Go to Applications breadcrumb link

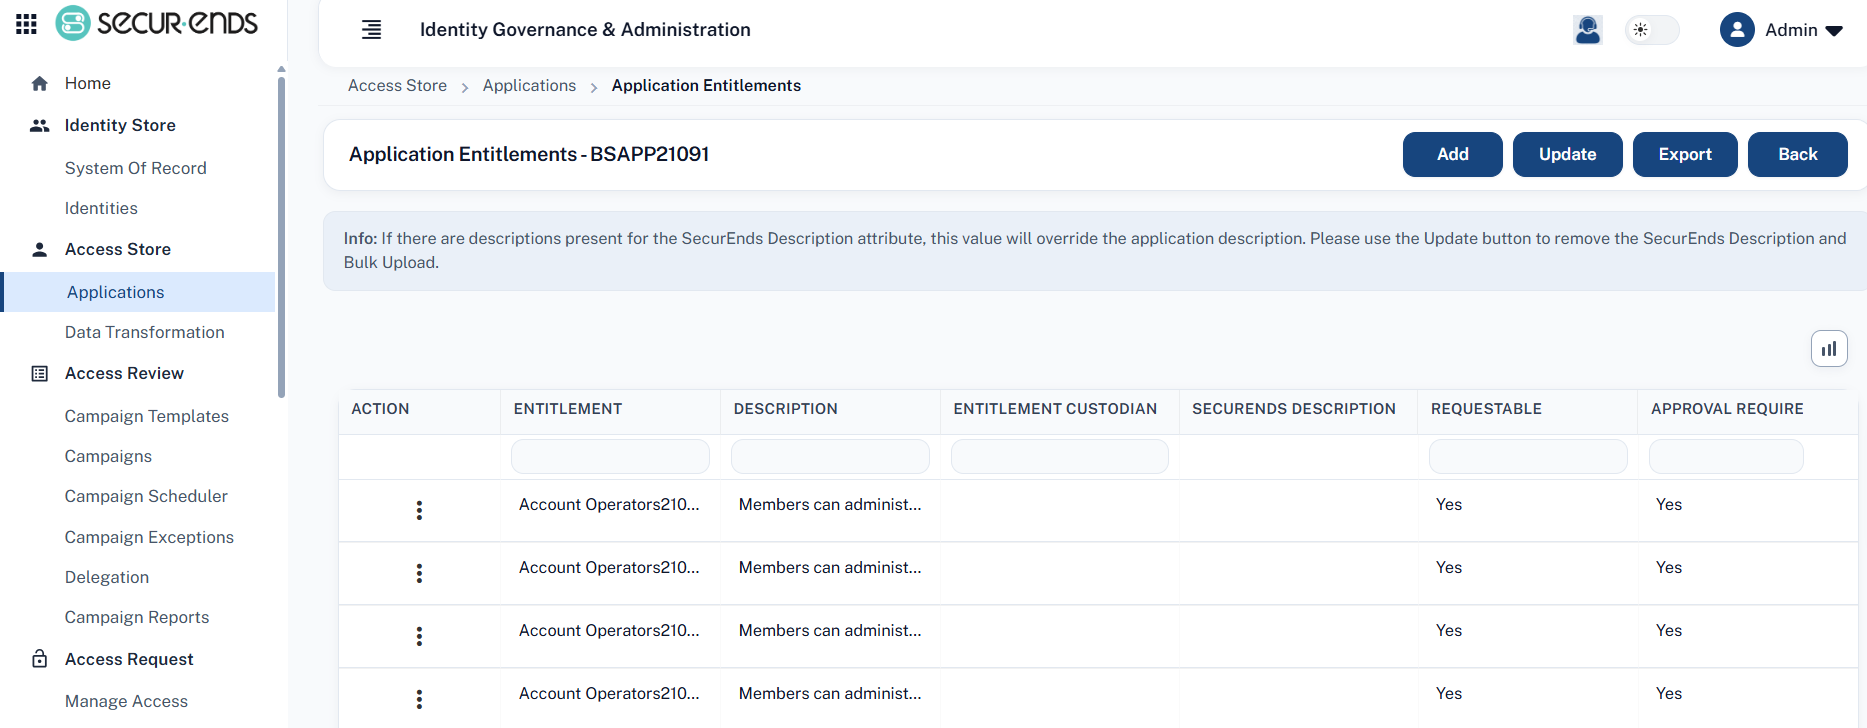[529, 86]
